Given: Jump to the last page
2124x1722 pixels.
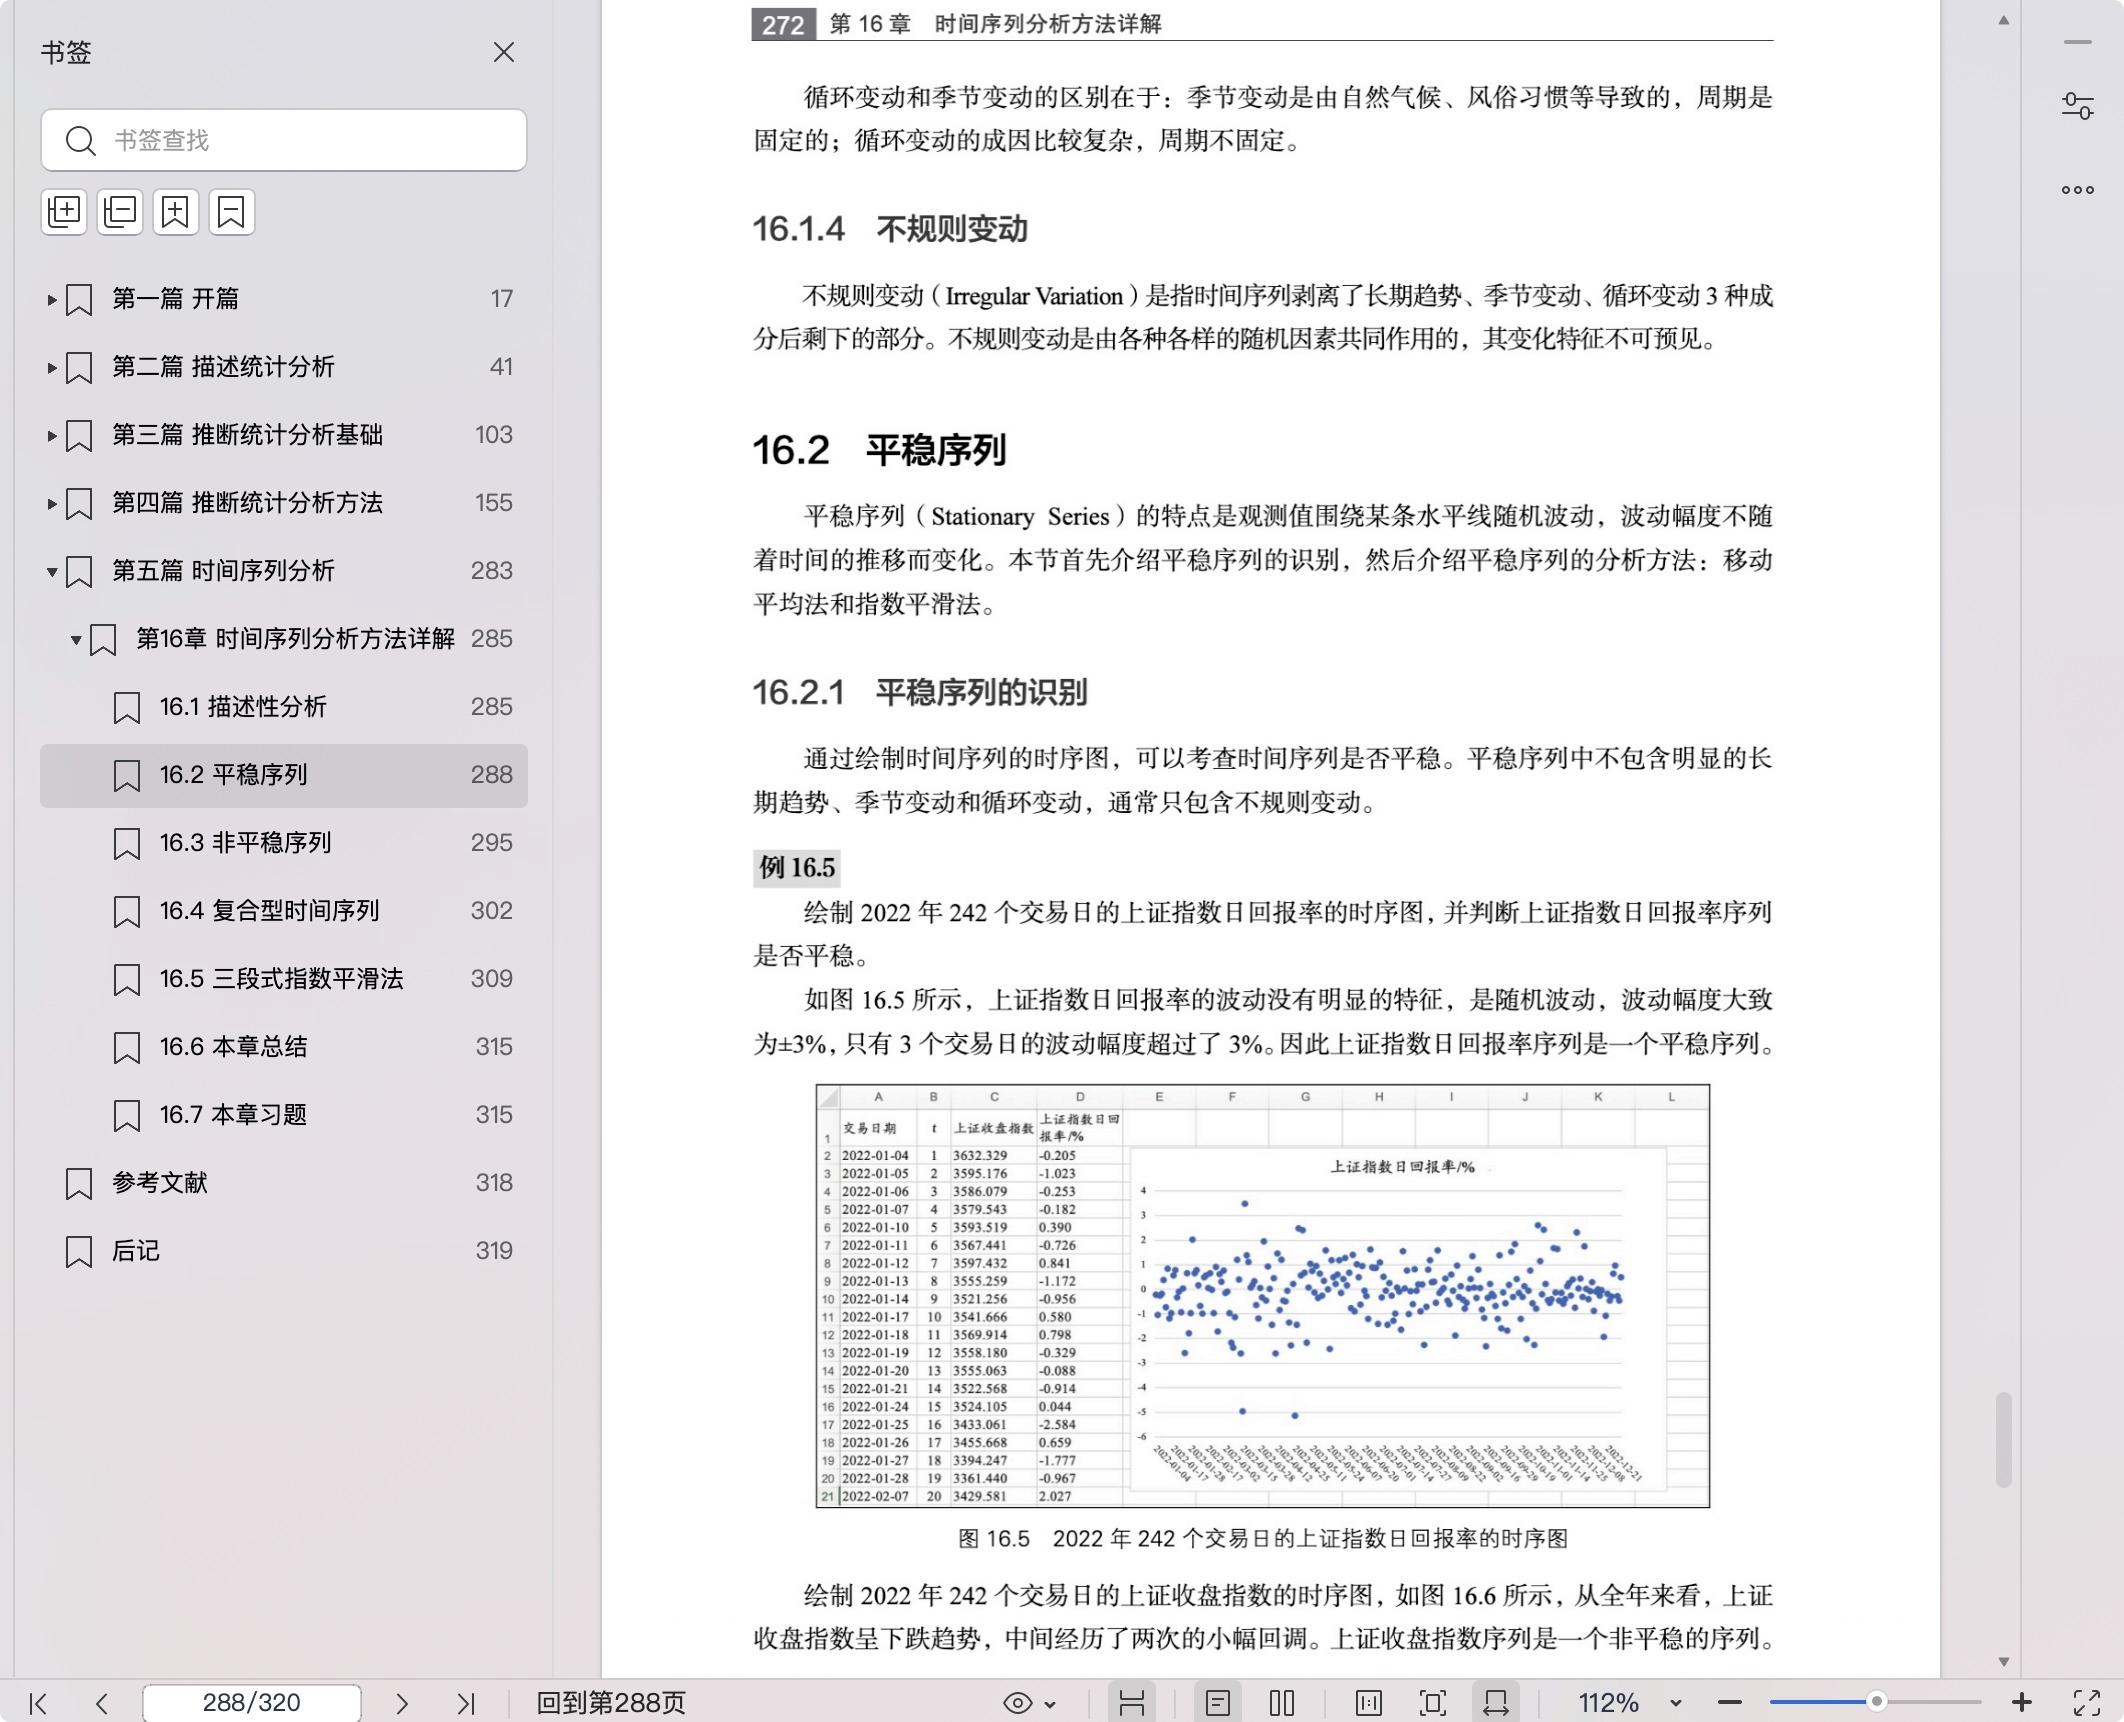Looking at the screenshot, I should 466,1703.
